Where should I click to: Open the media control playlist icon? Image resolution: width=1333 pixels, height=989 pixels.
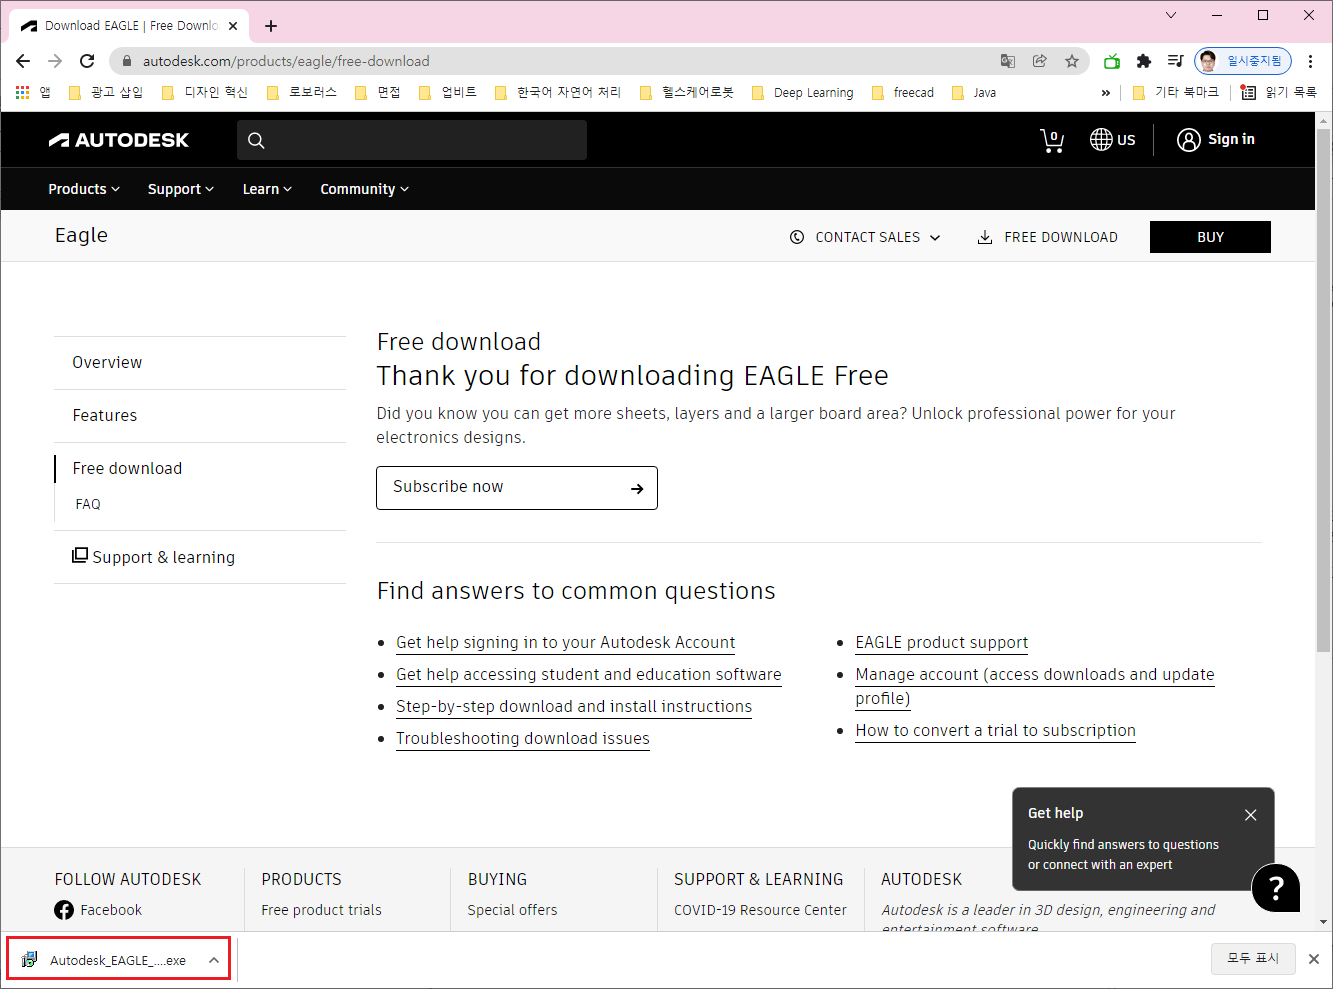tap(1176, 61)
